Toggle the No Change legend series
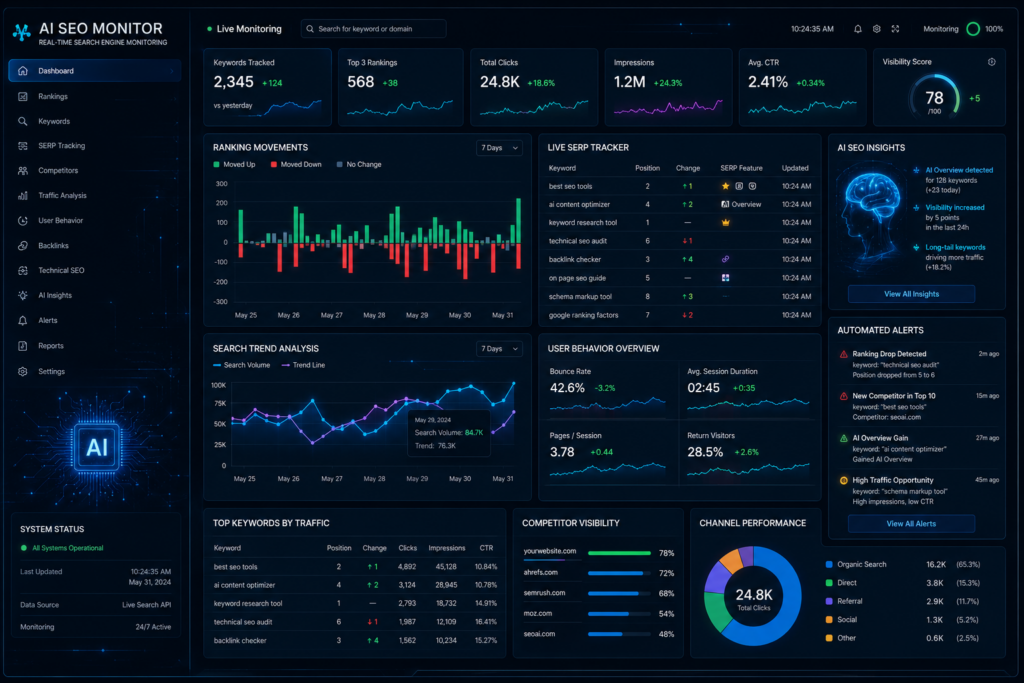Image resolution: width=1024 pixels, height=683 pixels. 359,165
